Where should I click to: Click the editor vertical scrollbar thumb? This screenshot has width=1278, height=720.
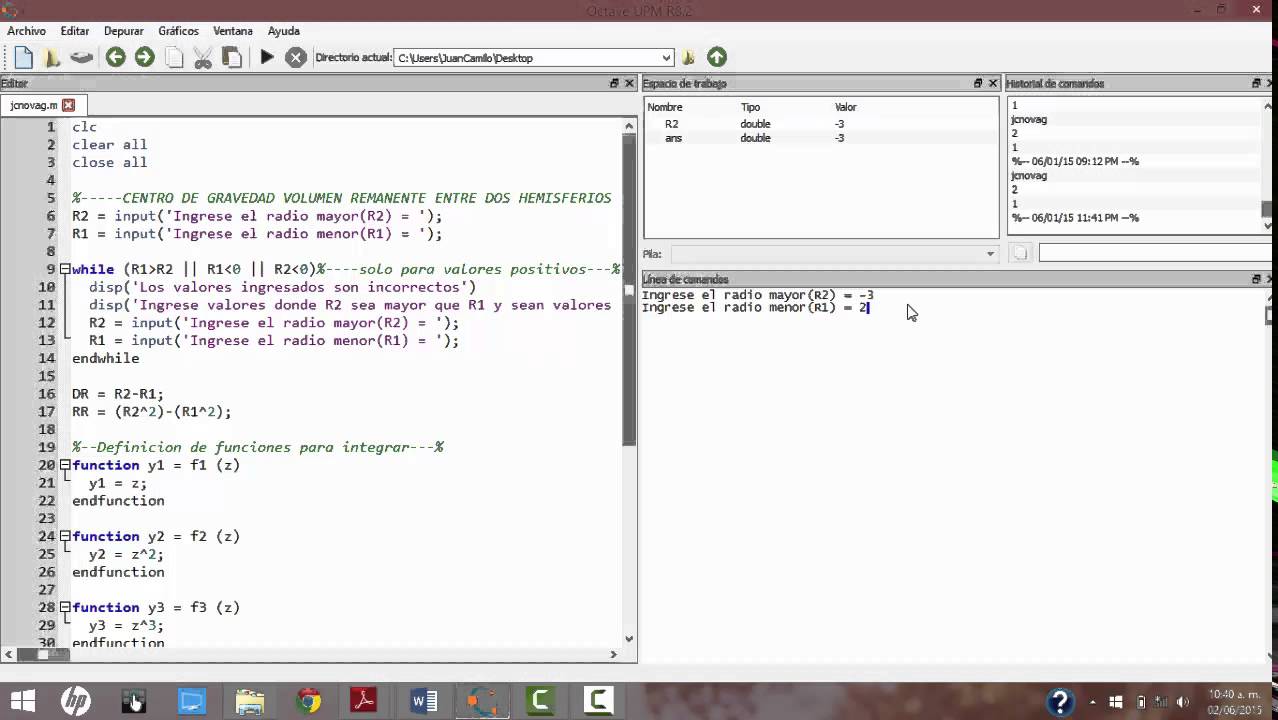629,290
